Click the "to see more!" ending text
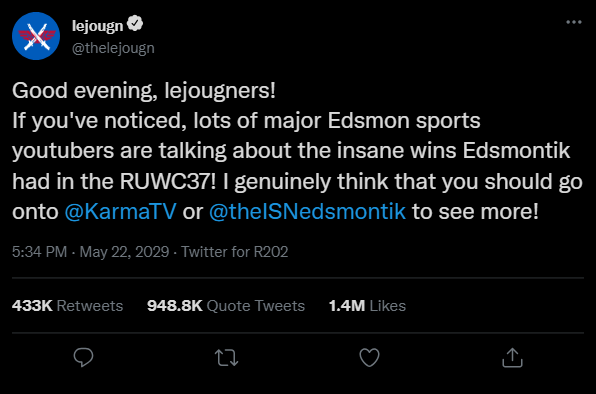The height and width of the screenshot is (394, 596). click(475, 211)
